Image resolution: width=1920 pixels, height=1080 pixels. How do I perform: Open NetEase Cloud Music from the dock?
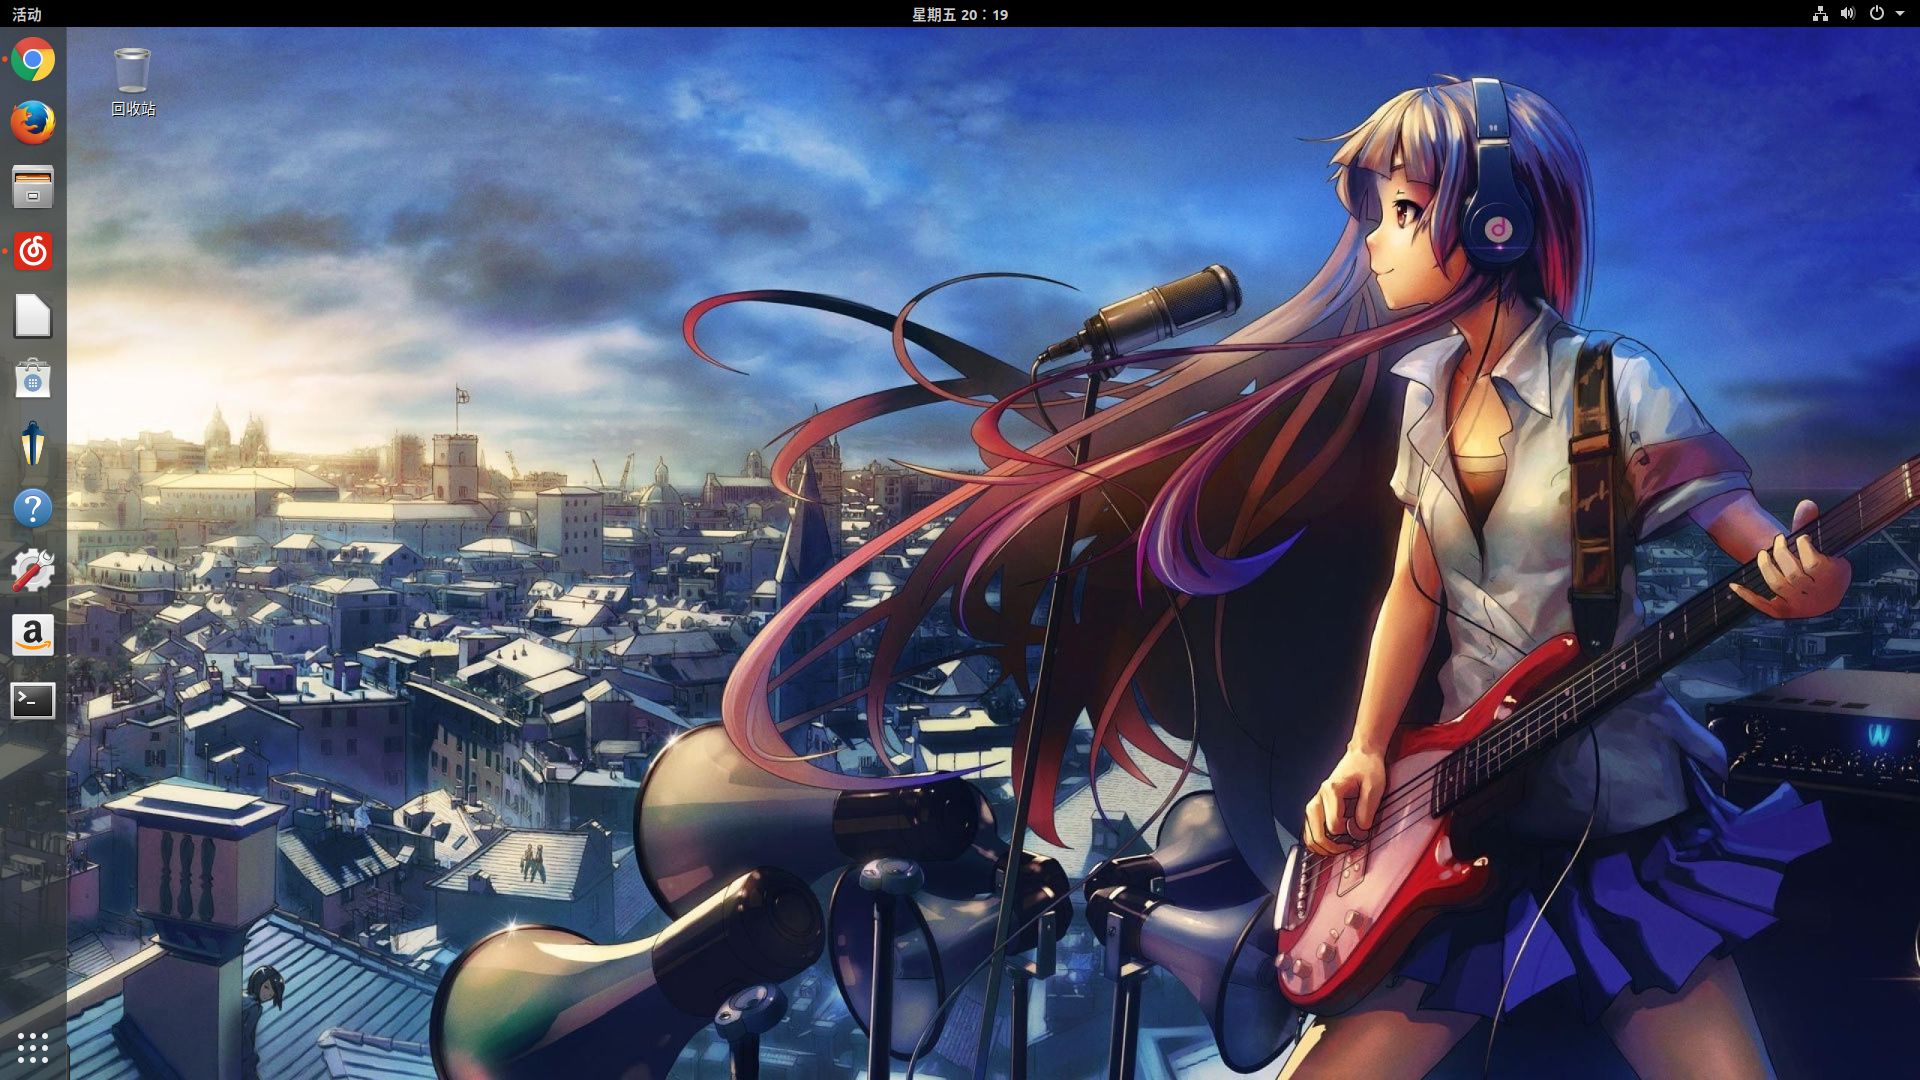33,251
